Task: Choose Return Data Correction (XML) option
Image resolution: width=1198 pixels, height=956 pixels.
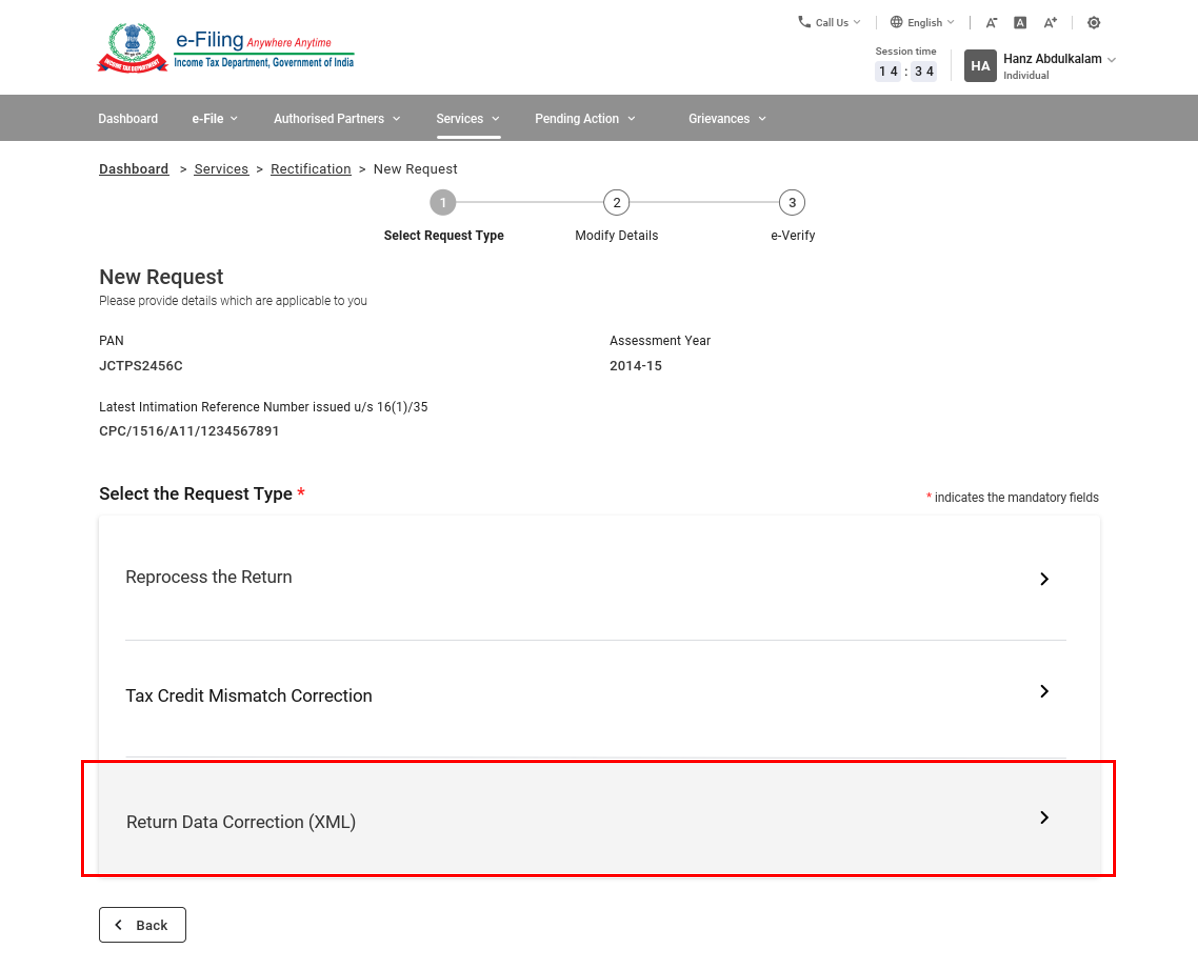Action: tap(598, 820)
